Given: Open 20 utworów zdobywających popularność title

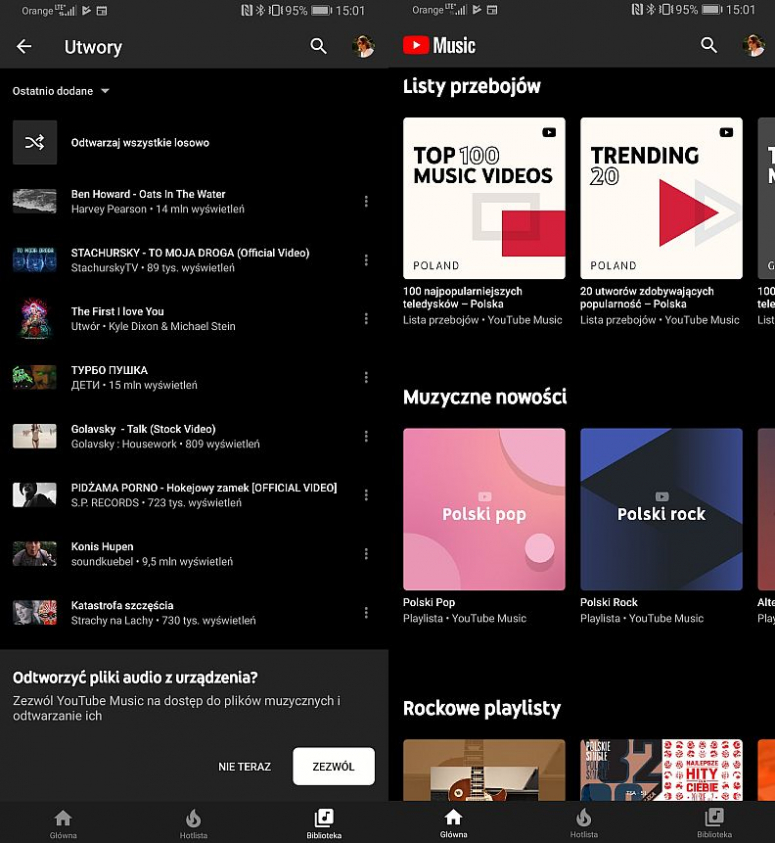Looking at the screenshot, I should click(647, 297).
